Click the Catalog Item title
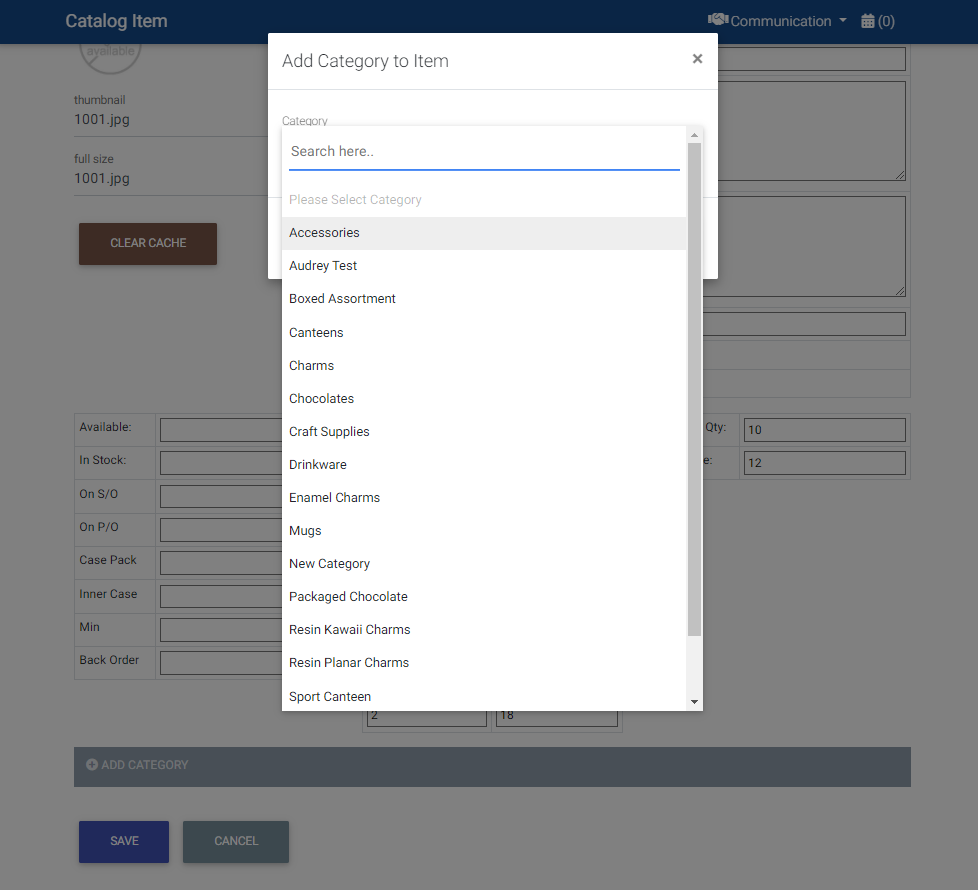 [x=116, y=20]
